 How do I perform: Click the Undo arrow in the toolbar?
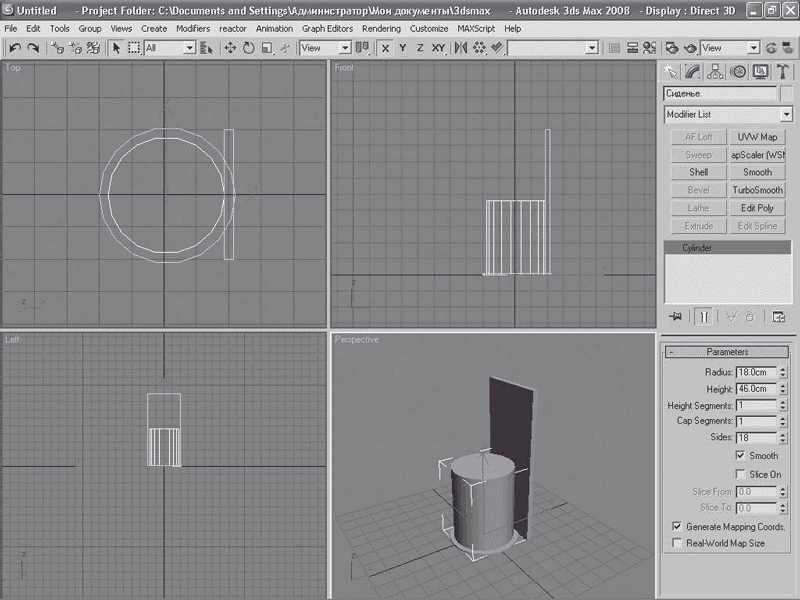[x=15, y=48]
